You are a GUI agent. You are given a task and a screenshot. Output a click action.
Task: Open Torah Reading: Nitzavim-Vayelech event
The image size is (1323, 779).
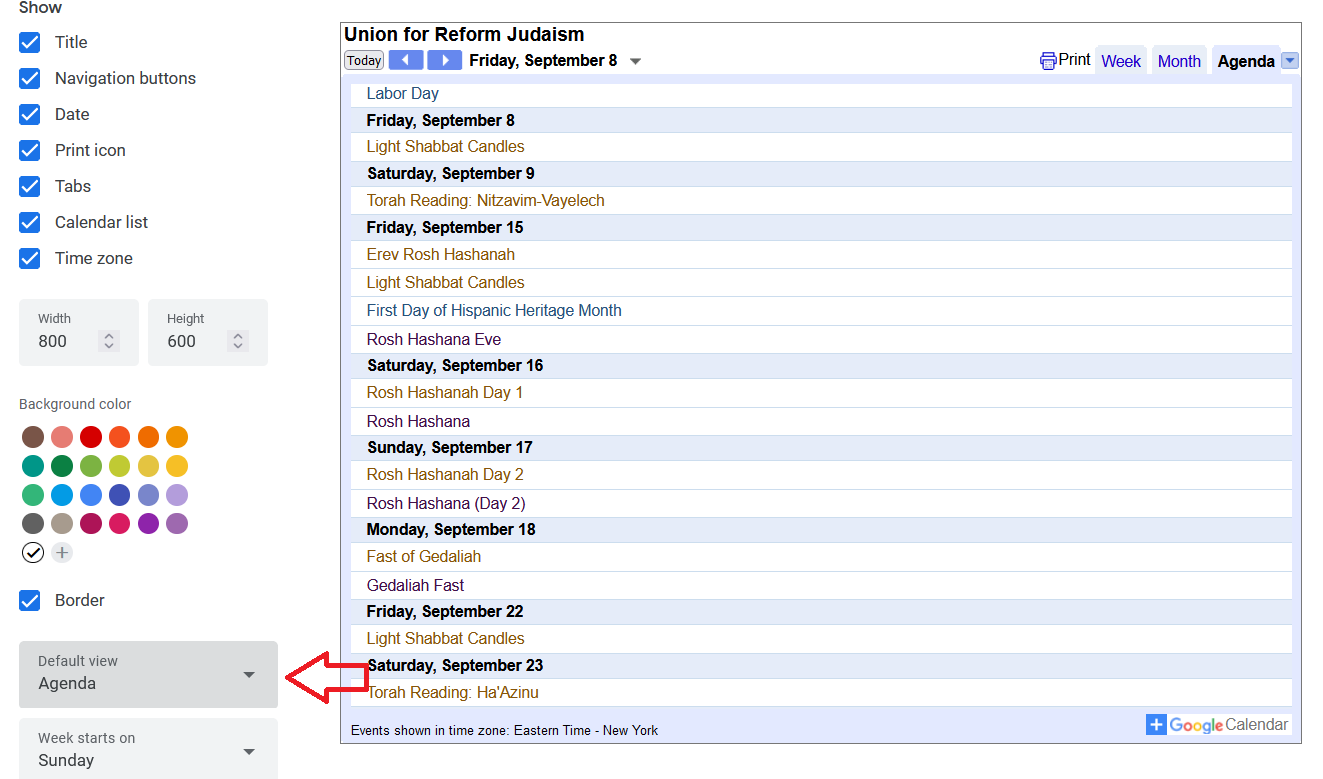486,200
